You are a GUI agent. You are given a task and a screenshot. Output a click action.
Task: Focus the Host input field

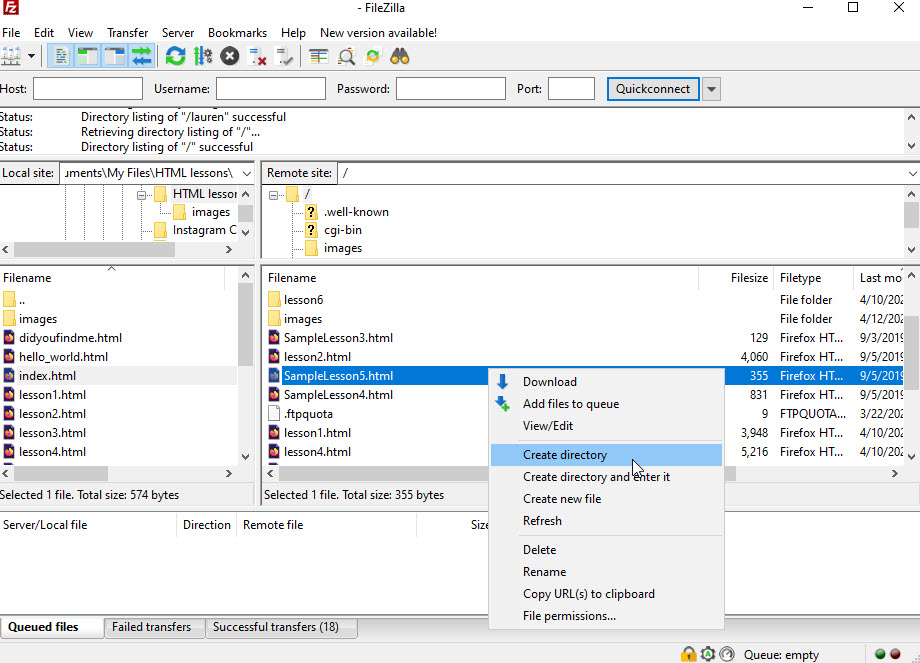pos(88,89)
